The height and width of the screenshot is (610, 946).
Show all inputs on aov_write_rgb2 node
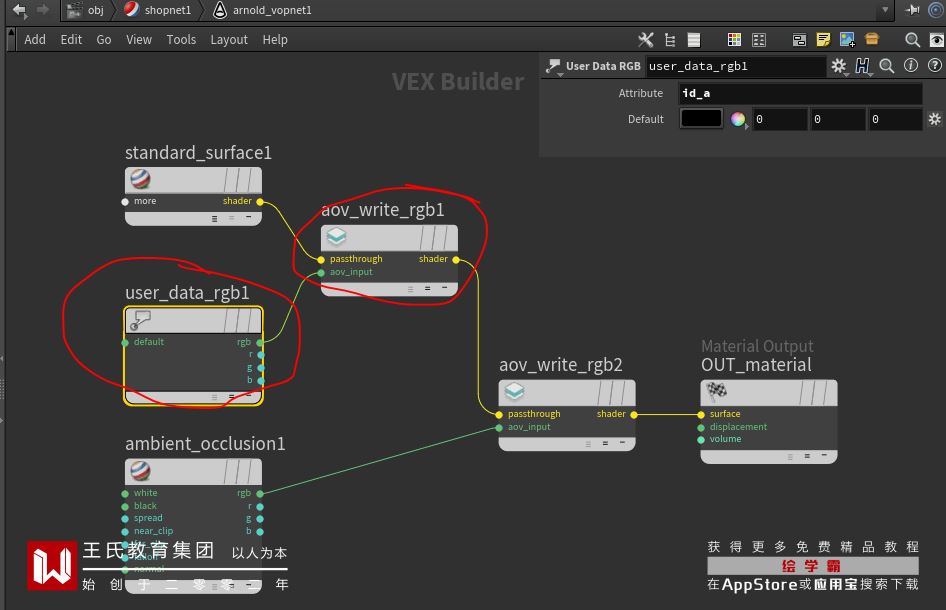pos(588,444)
